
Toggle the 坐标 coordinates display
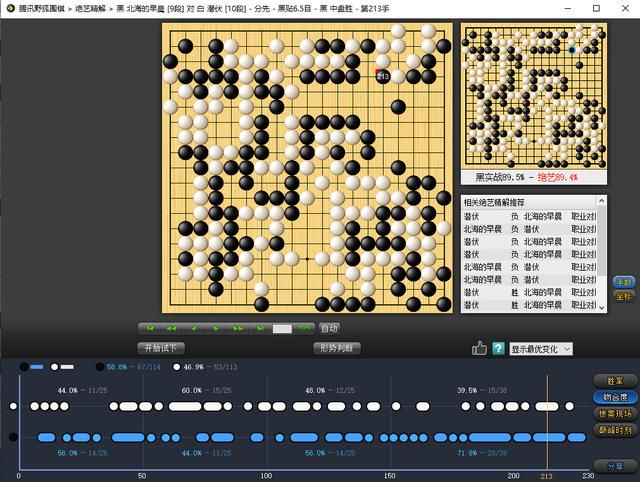point(624,296)
